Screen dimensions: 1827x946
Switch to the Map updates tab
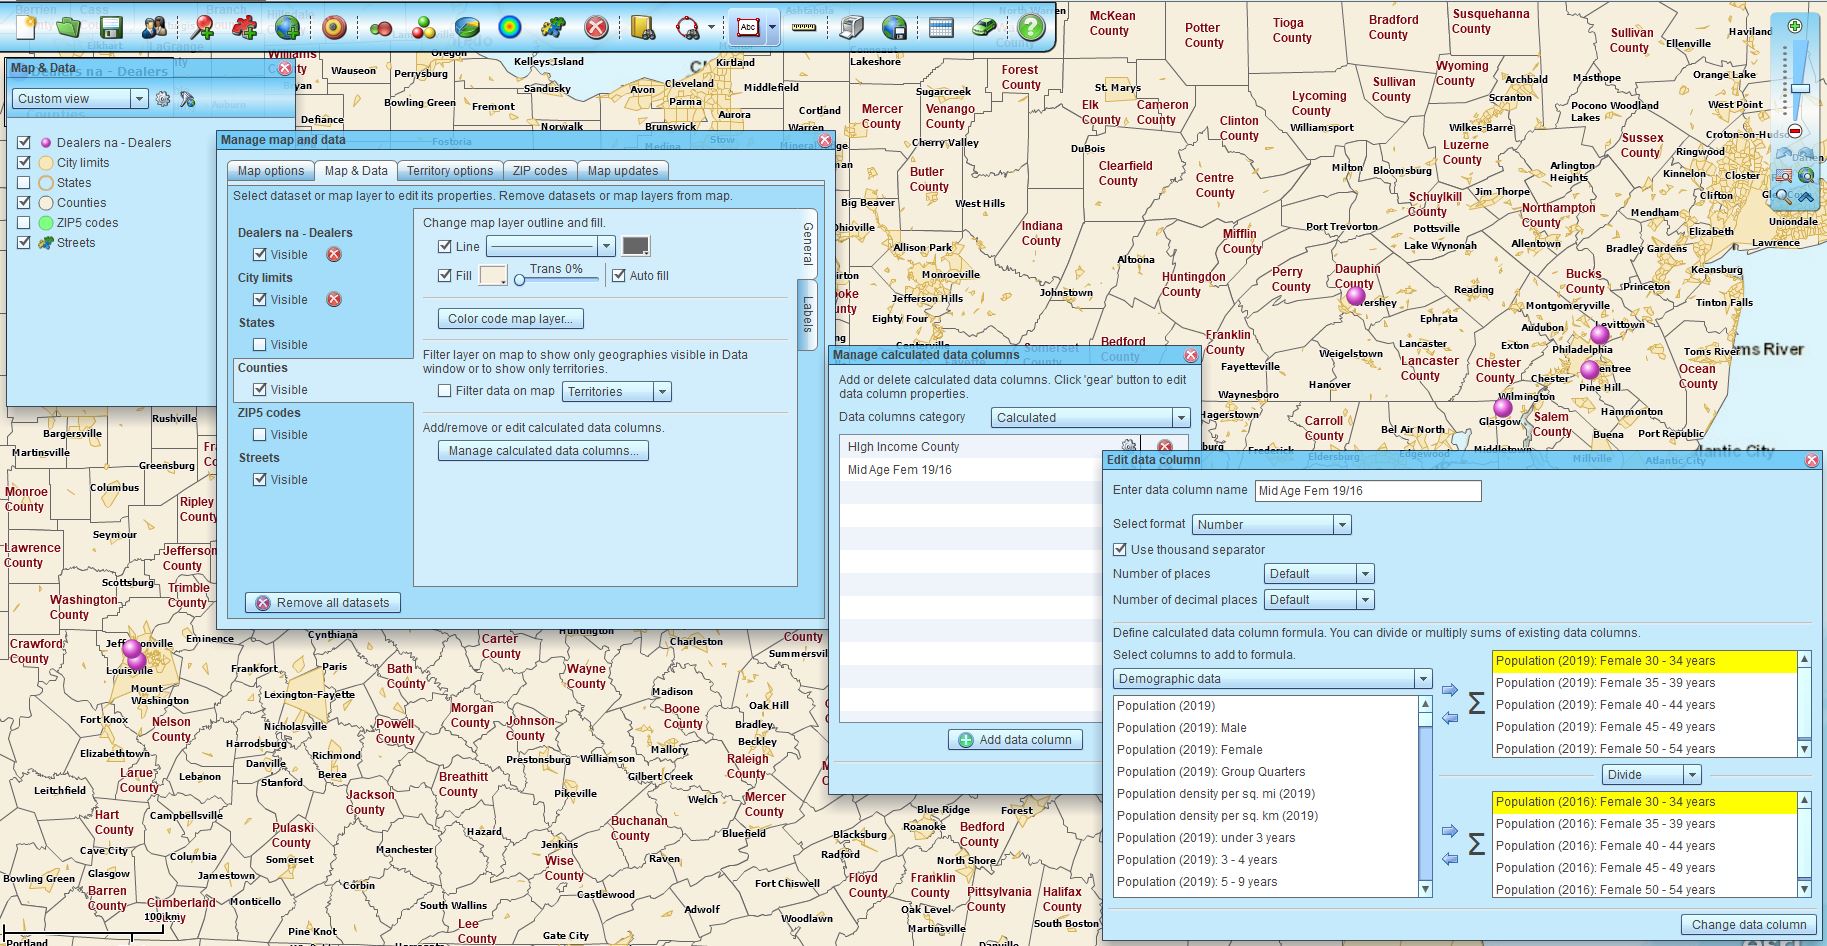click(x=623, y=171)
